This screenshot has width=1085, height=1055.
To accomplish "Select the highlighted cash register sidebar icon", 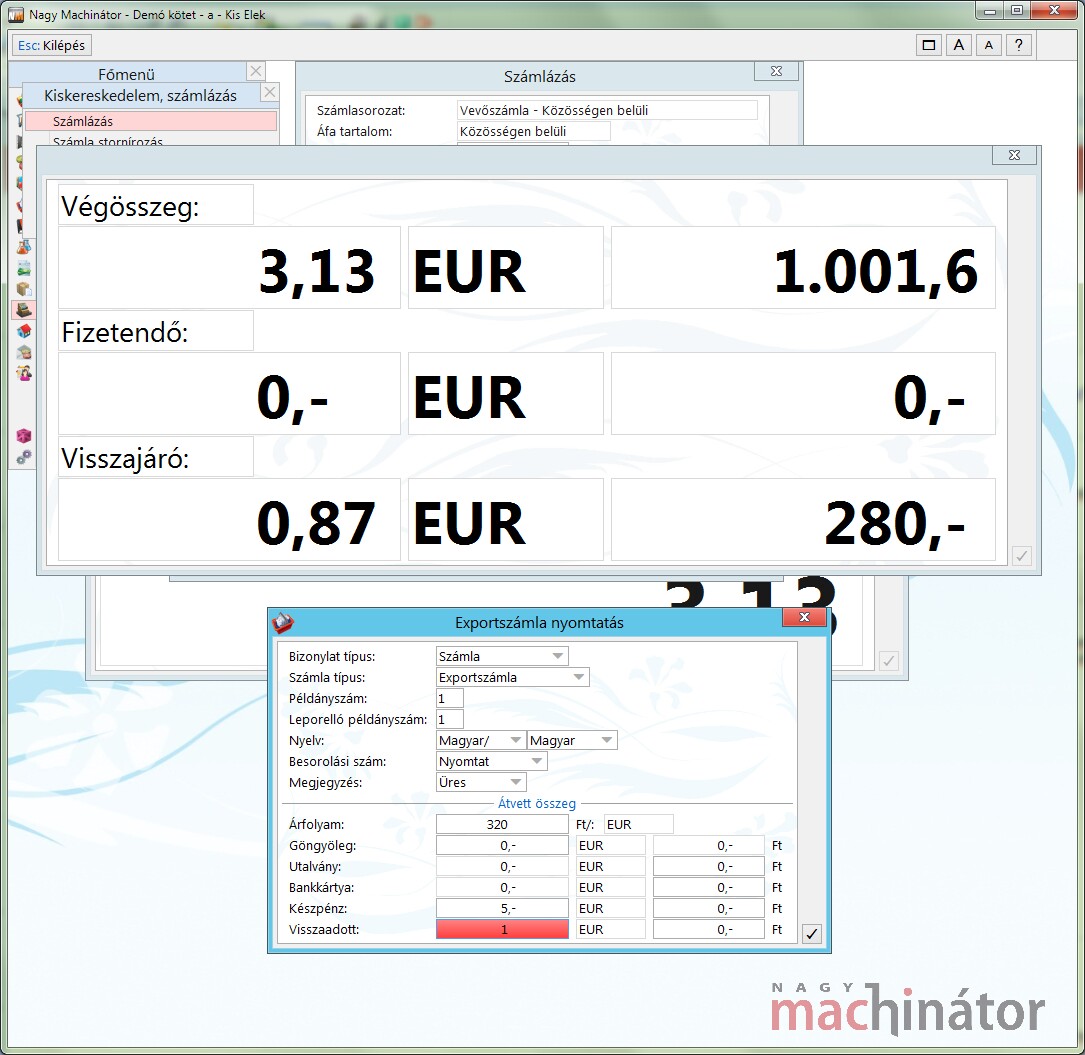I will tap(24, 310).
